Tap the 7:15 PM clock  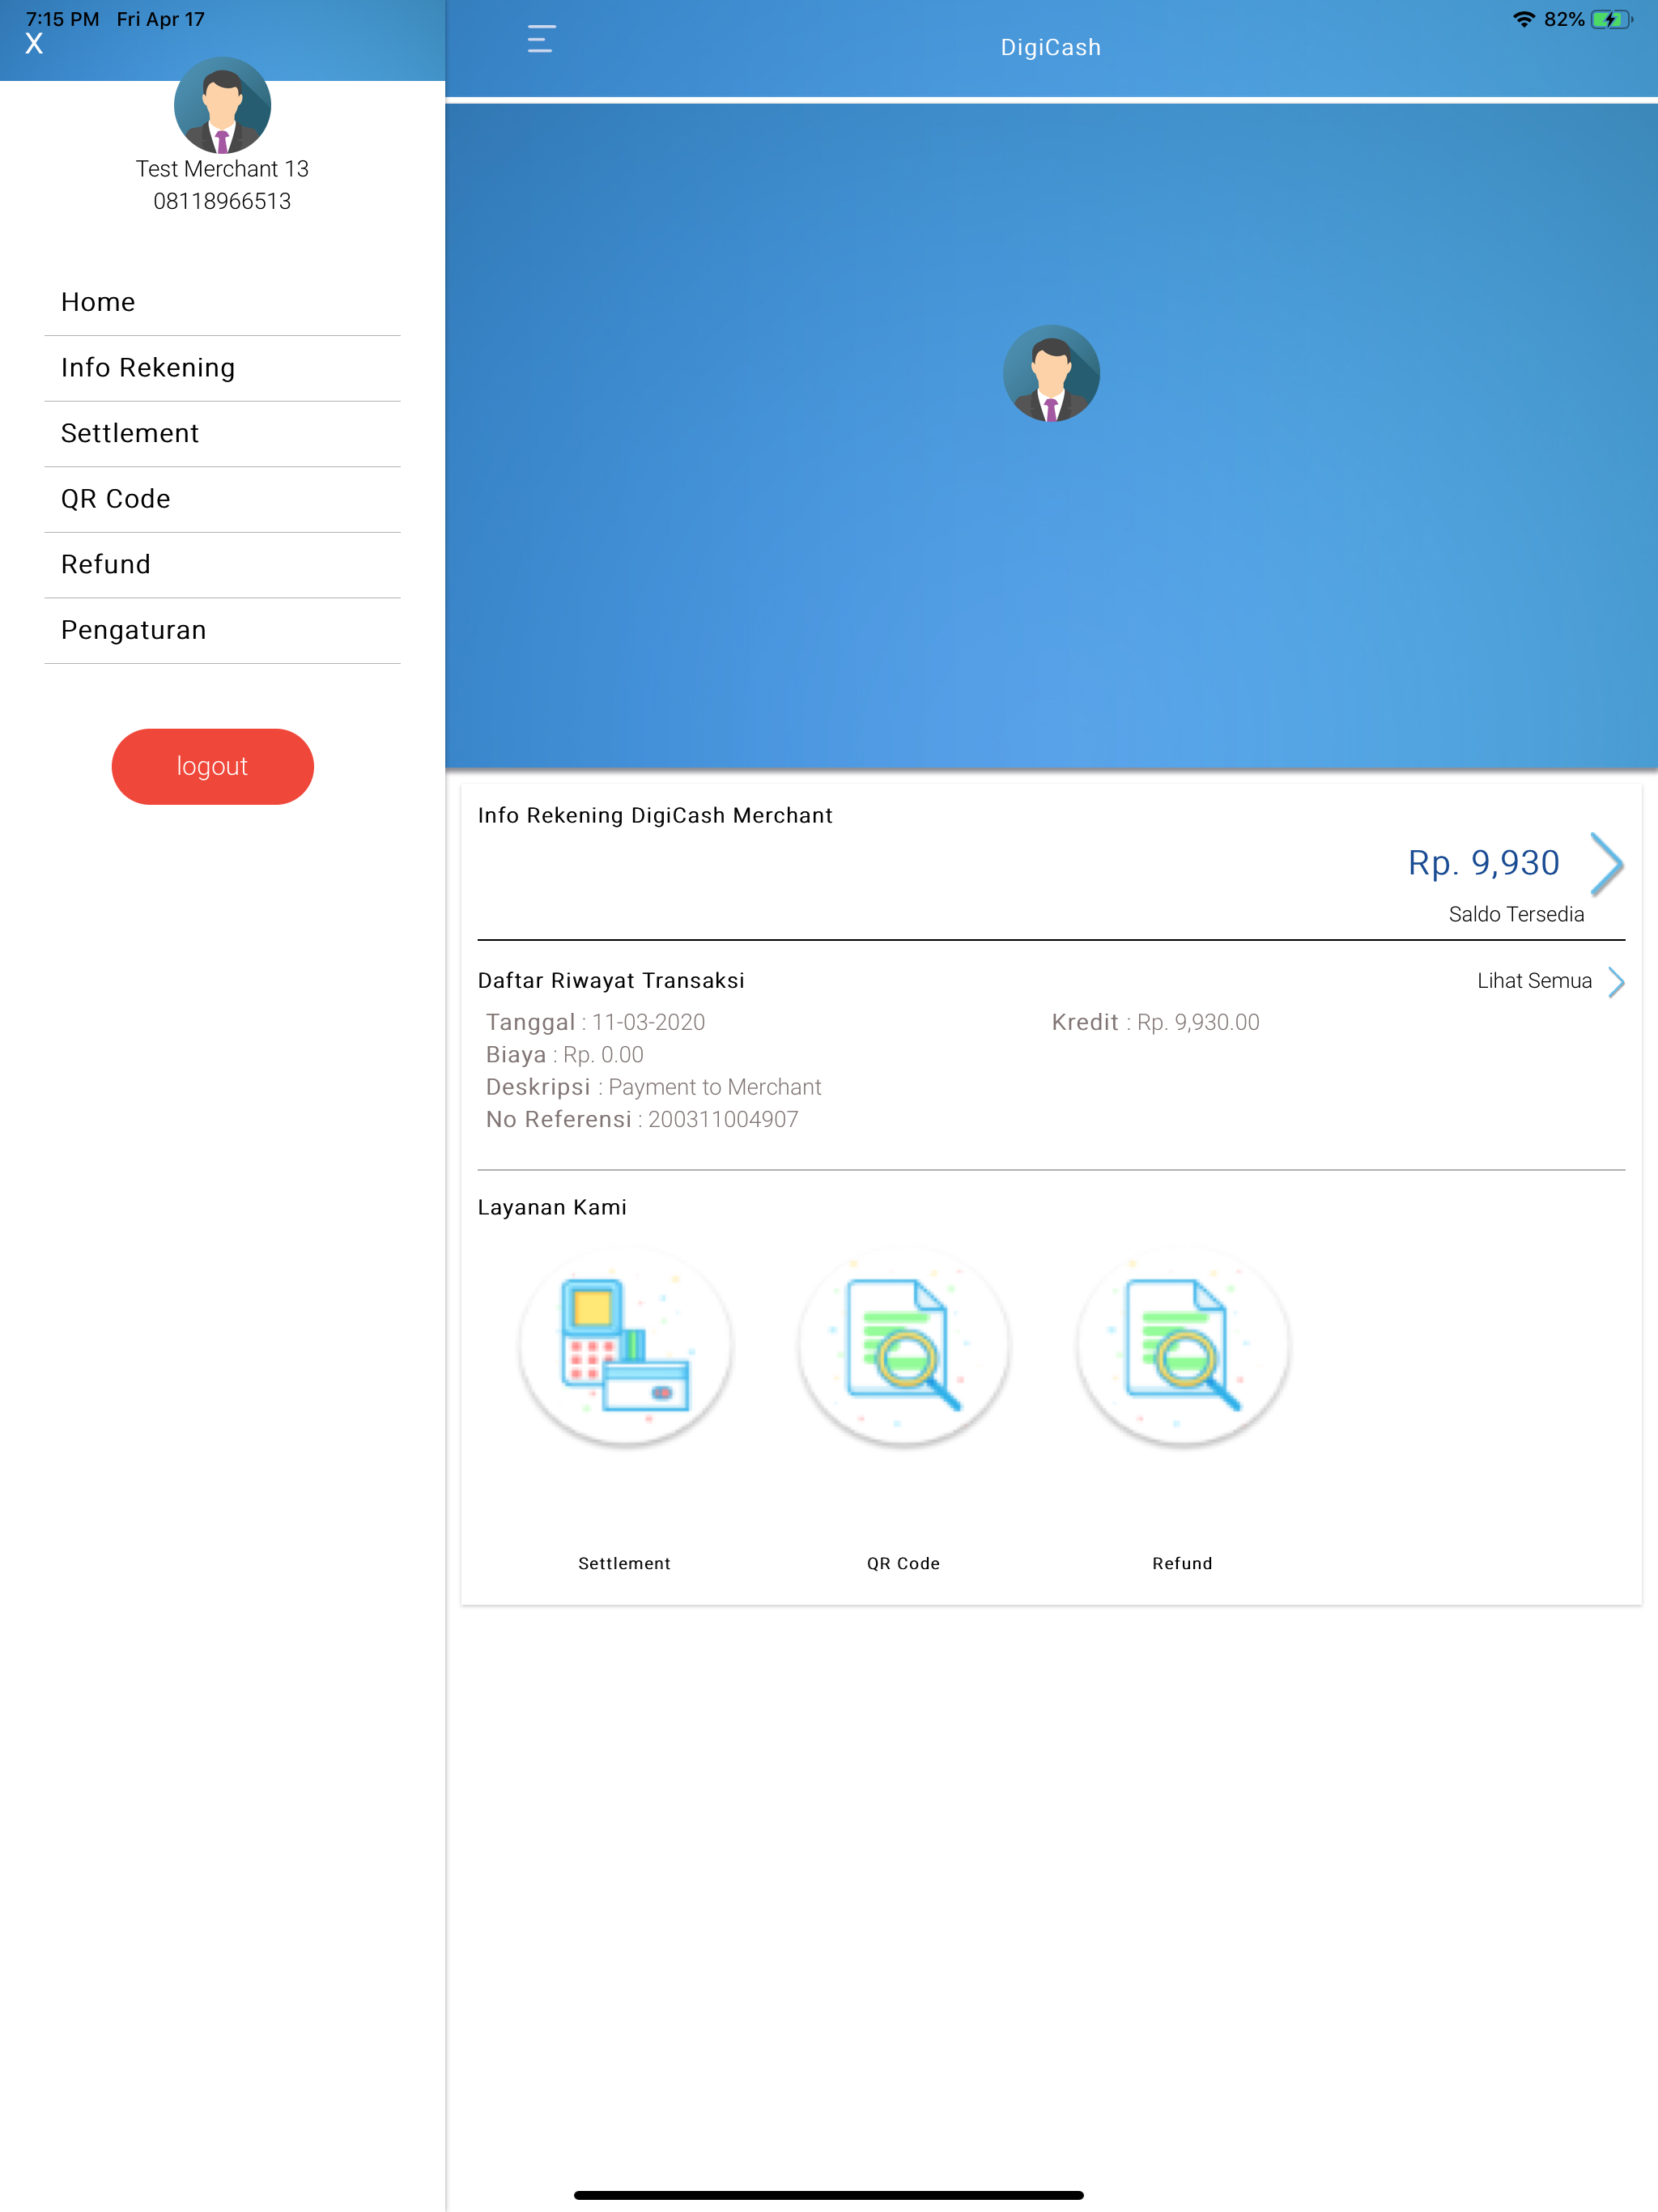[62, 19]
